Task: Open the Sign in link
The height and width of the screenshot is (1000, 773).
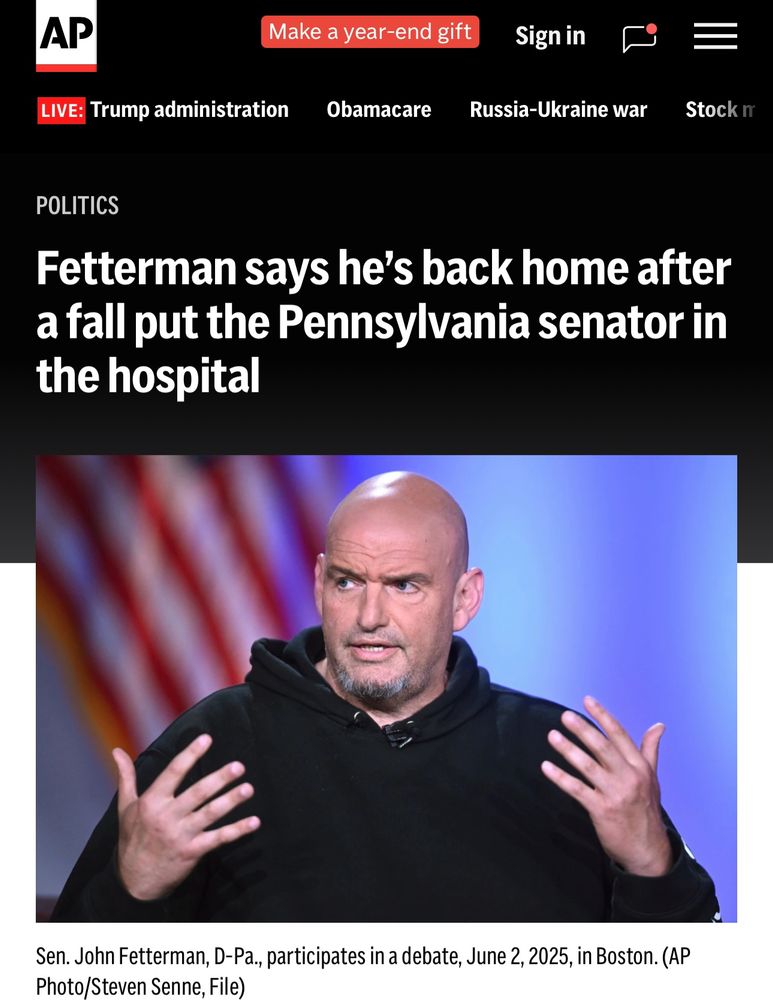Action: pos(550,36)
